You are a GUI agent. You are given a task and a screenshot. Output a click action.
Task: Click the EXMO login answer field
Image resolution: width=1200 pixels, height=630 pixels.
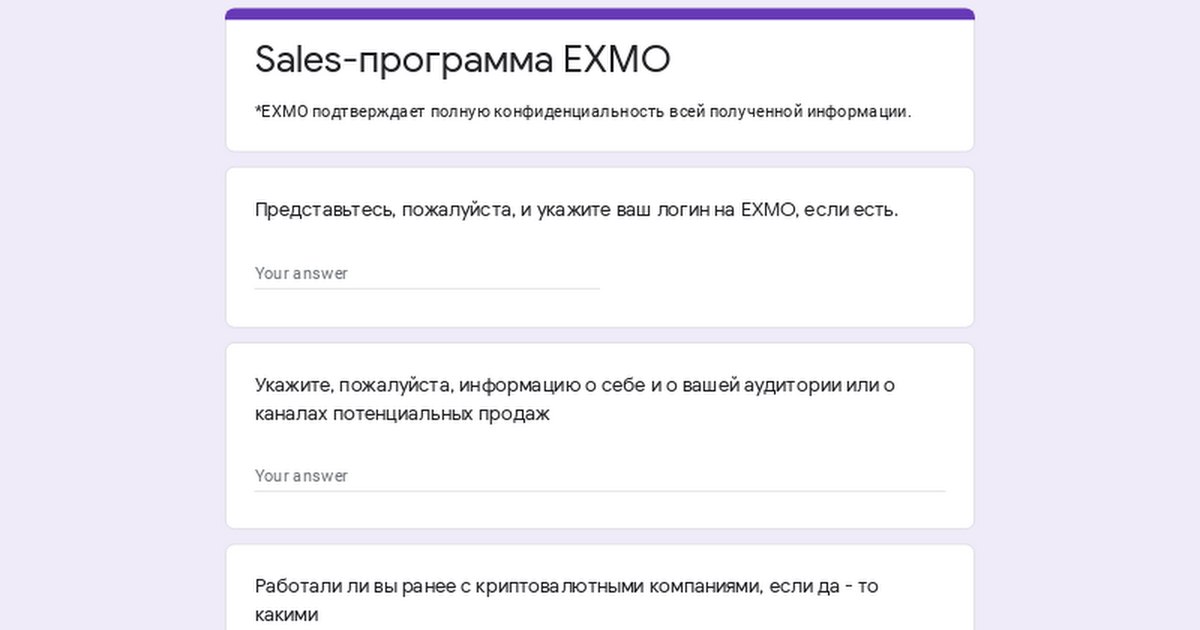coord(427,273)
